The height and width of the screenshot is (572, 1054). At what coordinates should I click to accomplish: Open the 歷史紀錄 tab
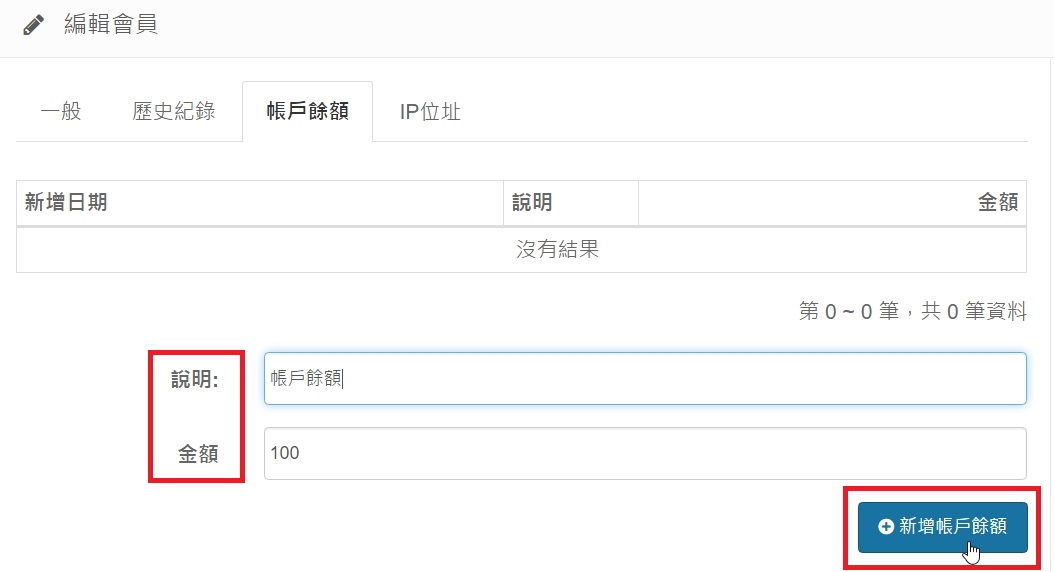click(174, 111)
